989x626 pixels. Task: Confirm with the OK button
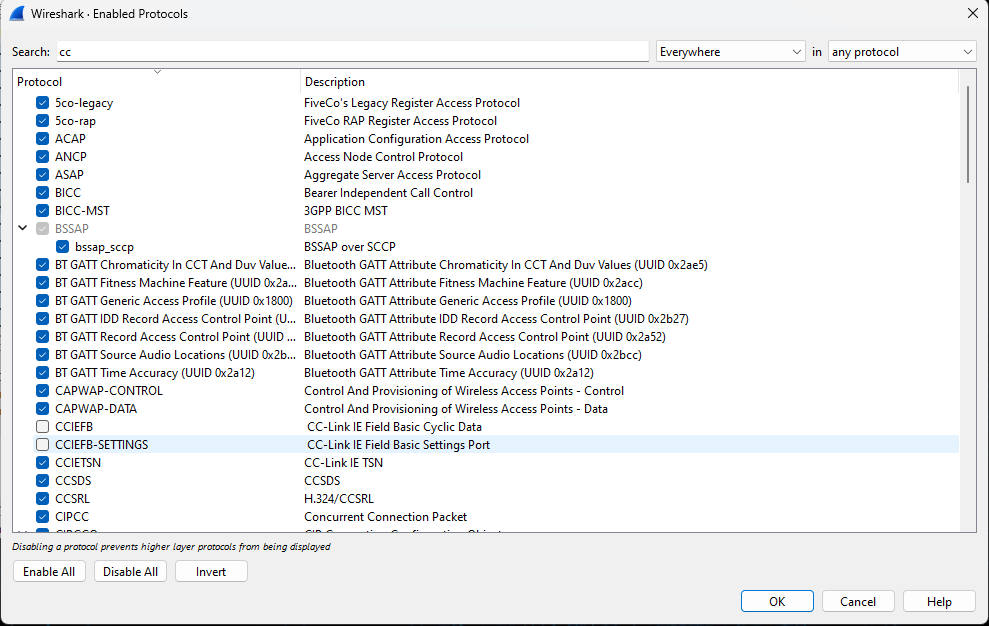coord(777,601)
